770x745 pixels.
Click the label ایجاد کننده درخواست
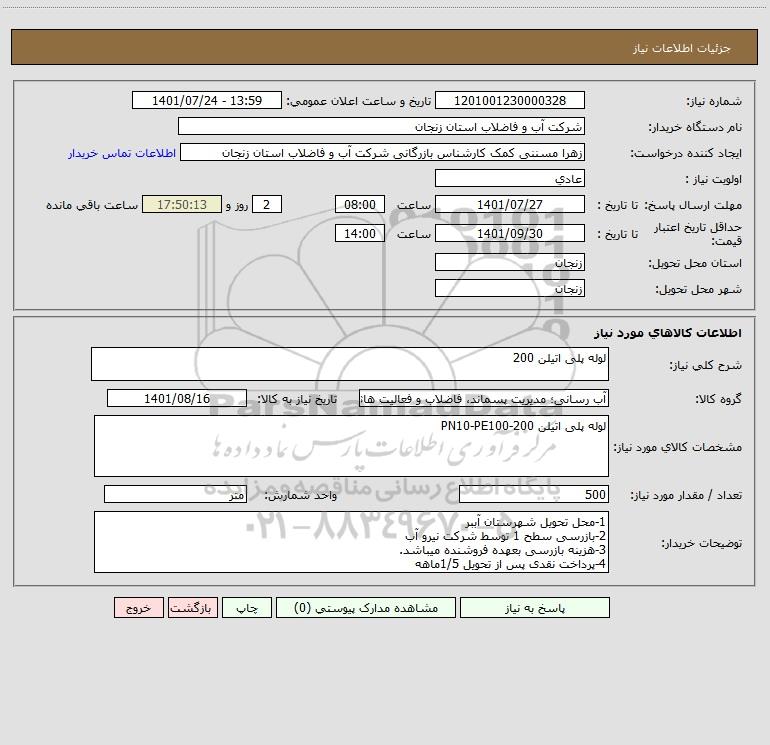[686, 154]
